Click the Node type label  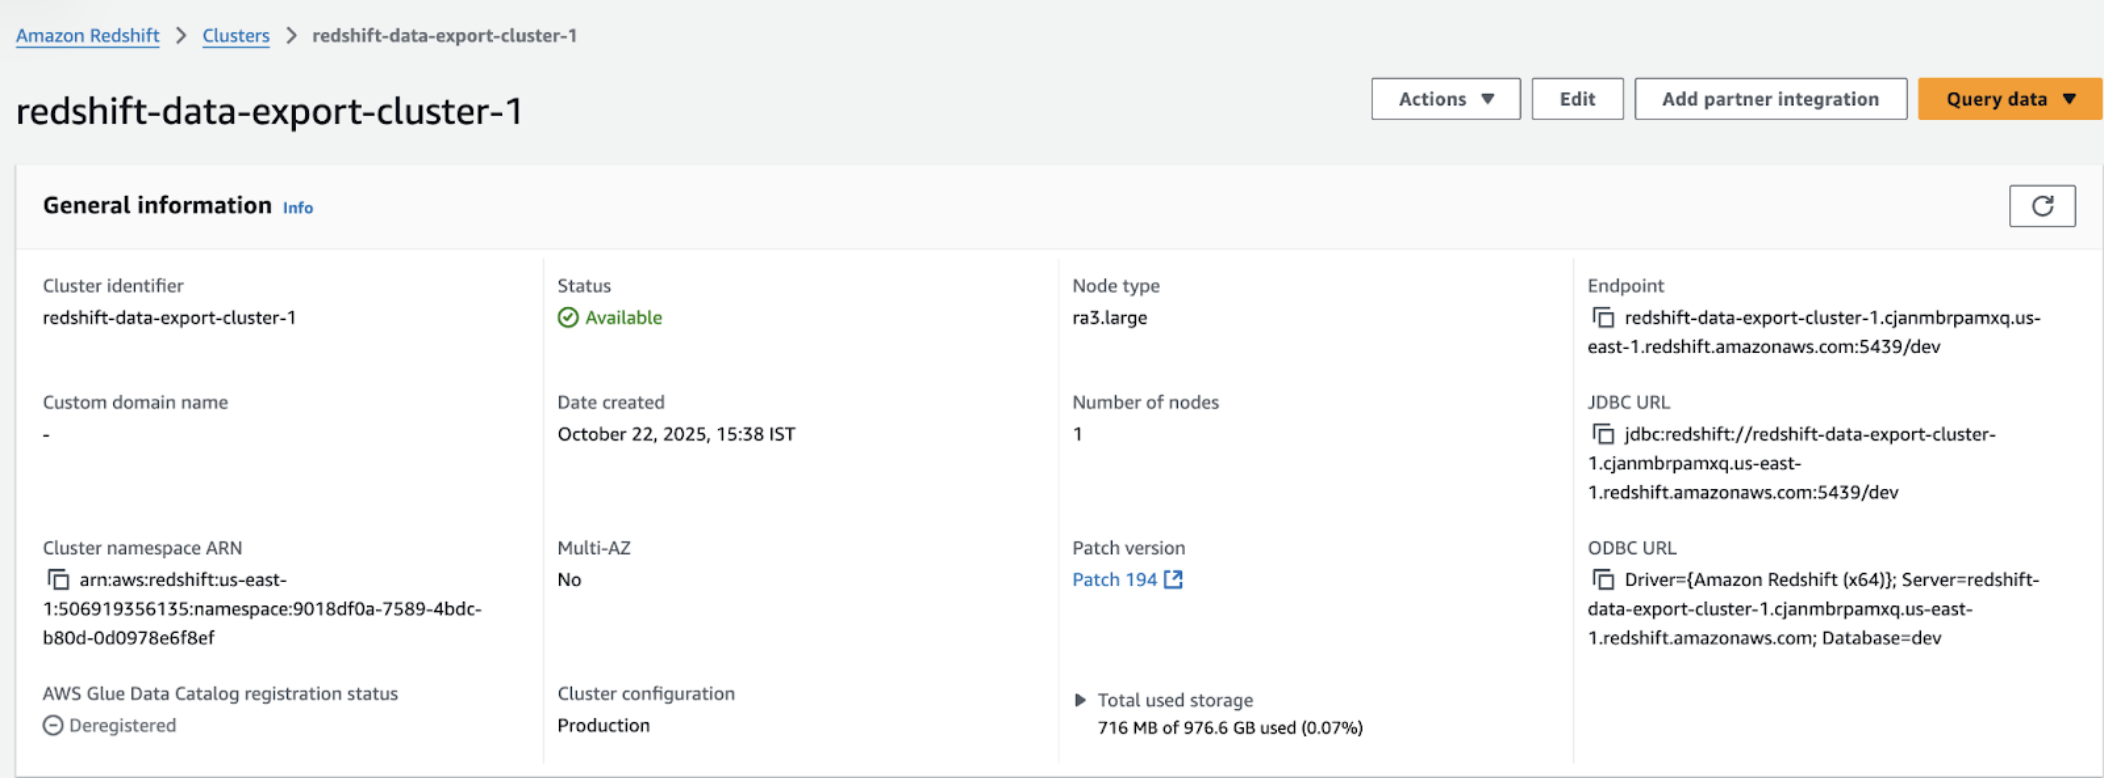pos(1116,286)
